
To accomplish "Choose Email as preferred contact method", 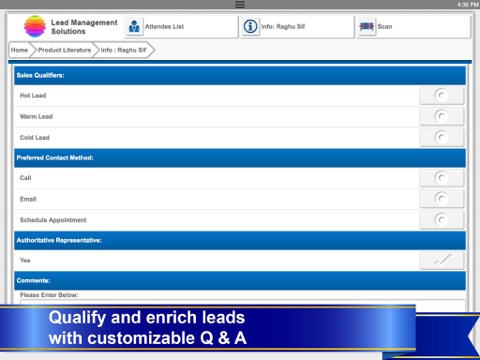I will tap(441, 199).
